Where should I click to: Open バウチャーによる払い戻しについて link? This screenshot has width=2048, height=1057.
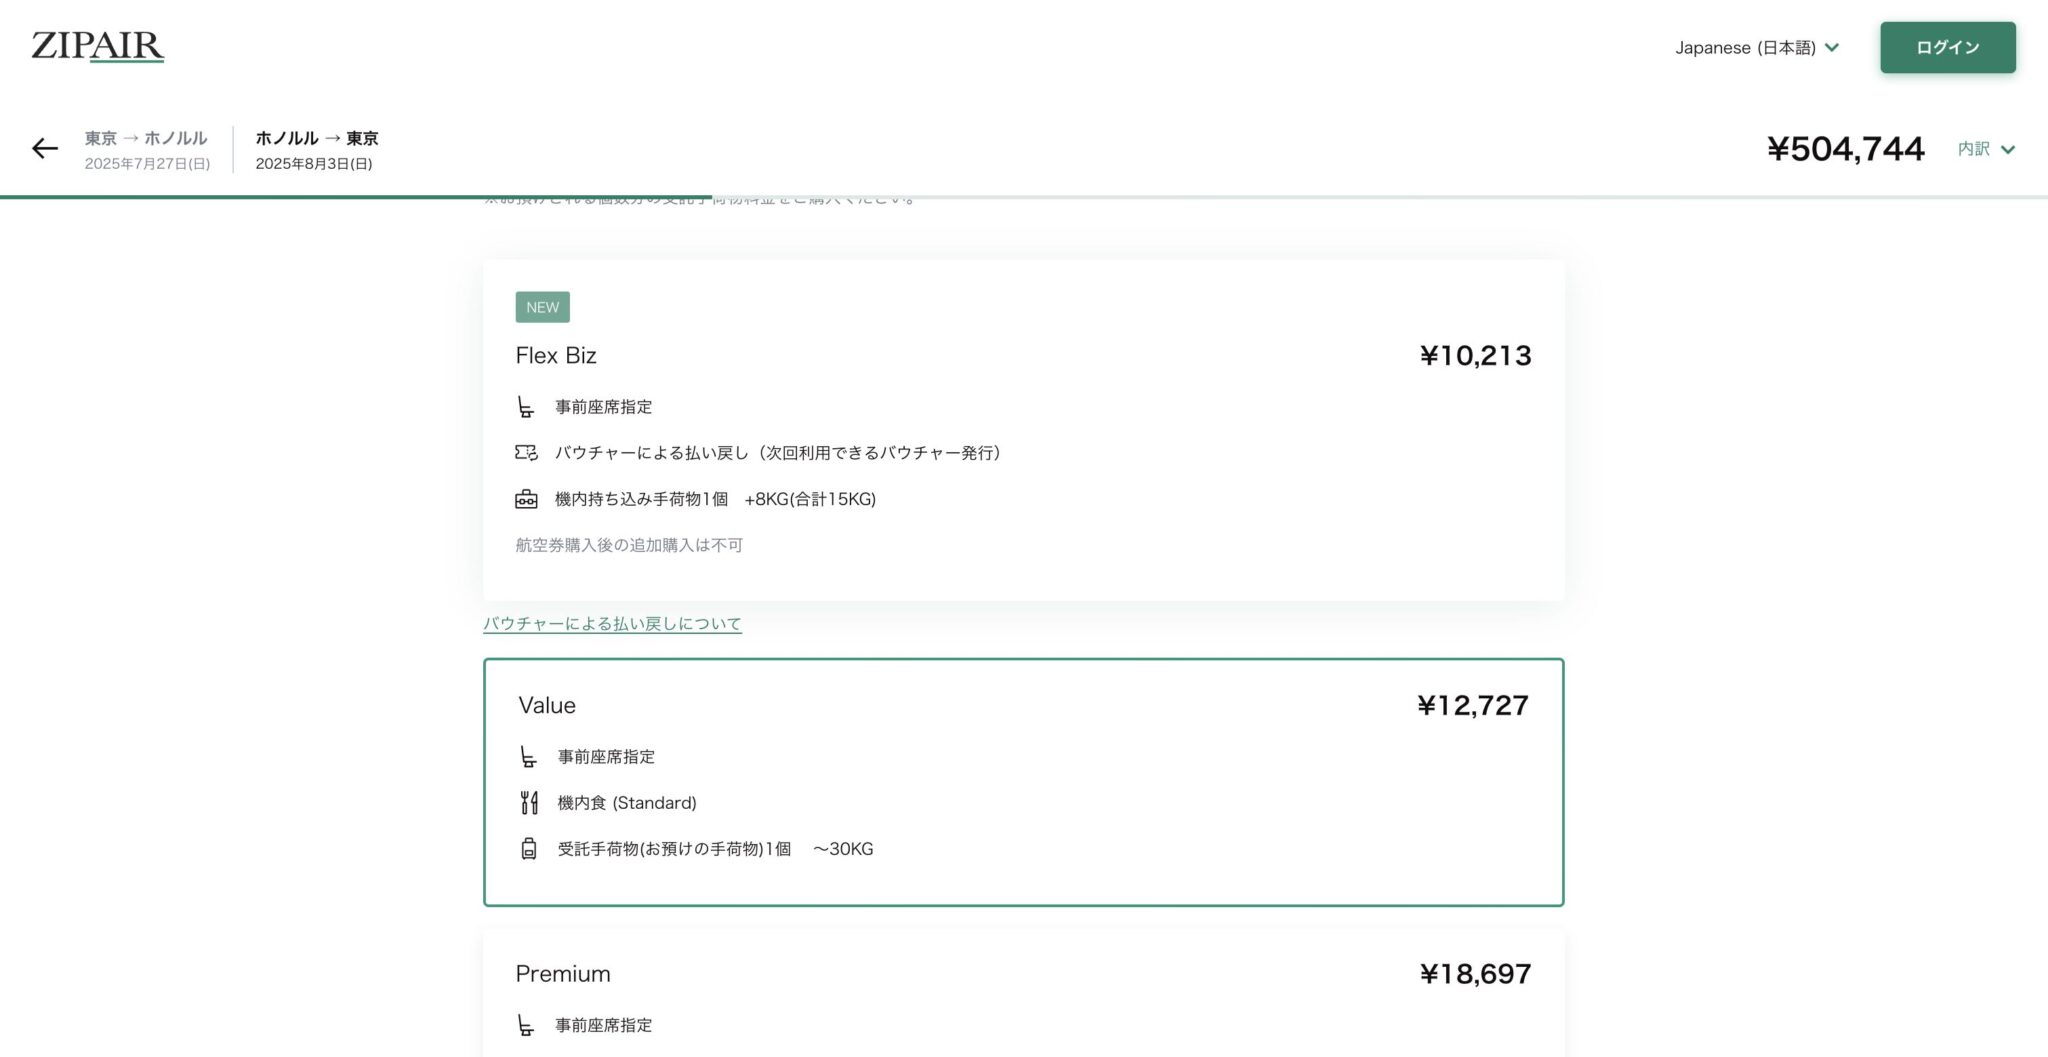[612, 624]
